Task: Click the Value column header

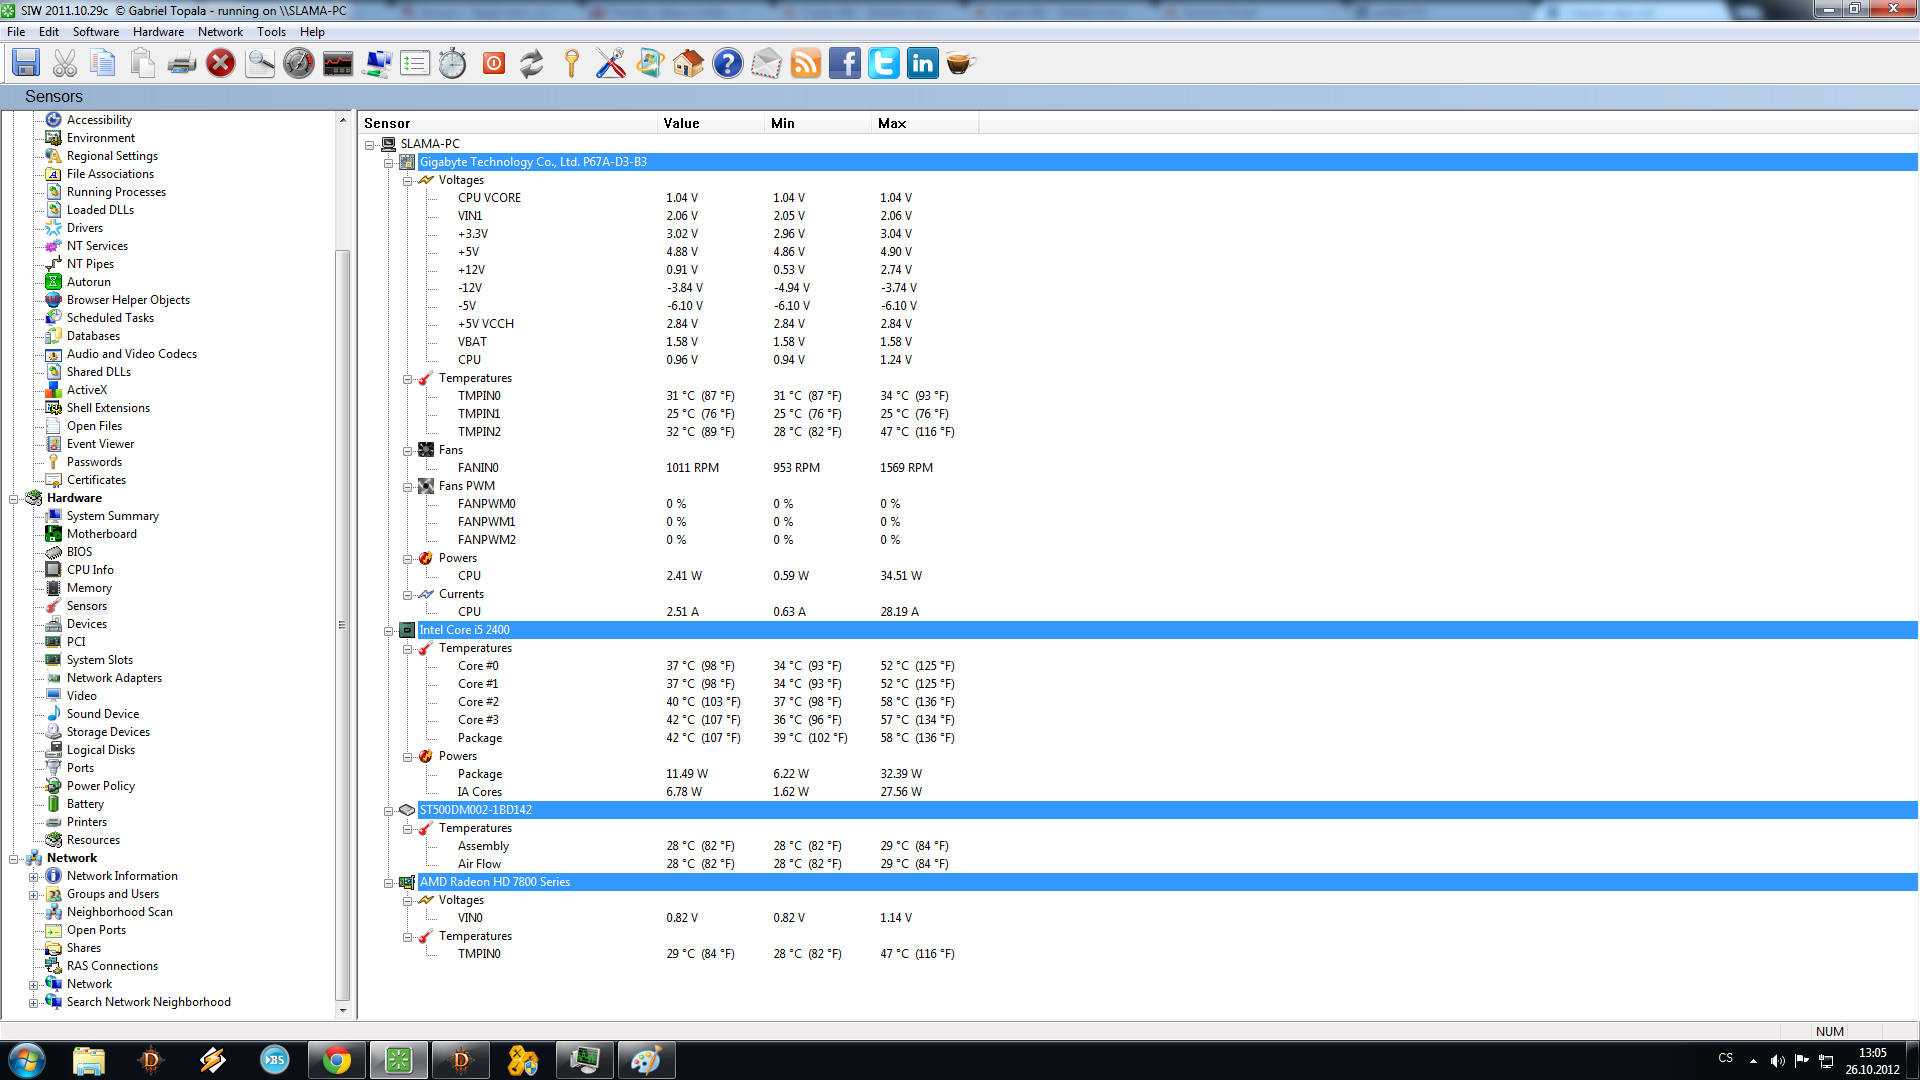Action: (x=712, y=123)
